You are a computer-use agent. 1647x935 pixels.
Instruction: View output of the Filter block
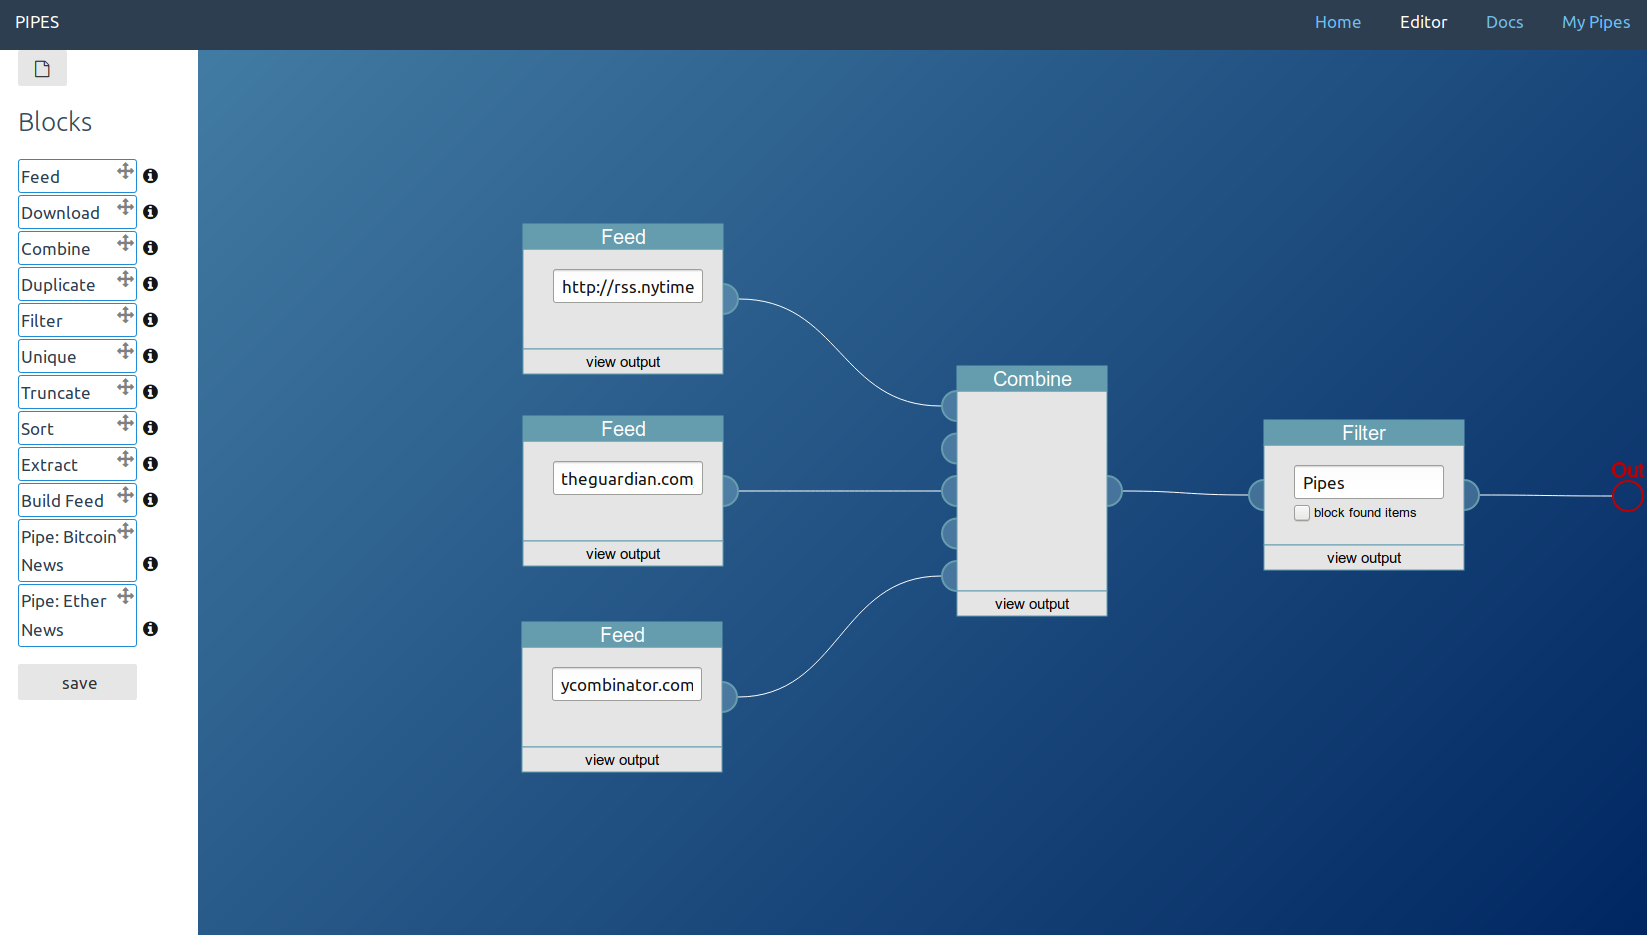pyautogui.click(x=1363, y=558)
